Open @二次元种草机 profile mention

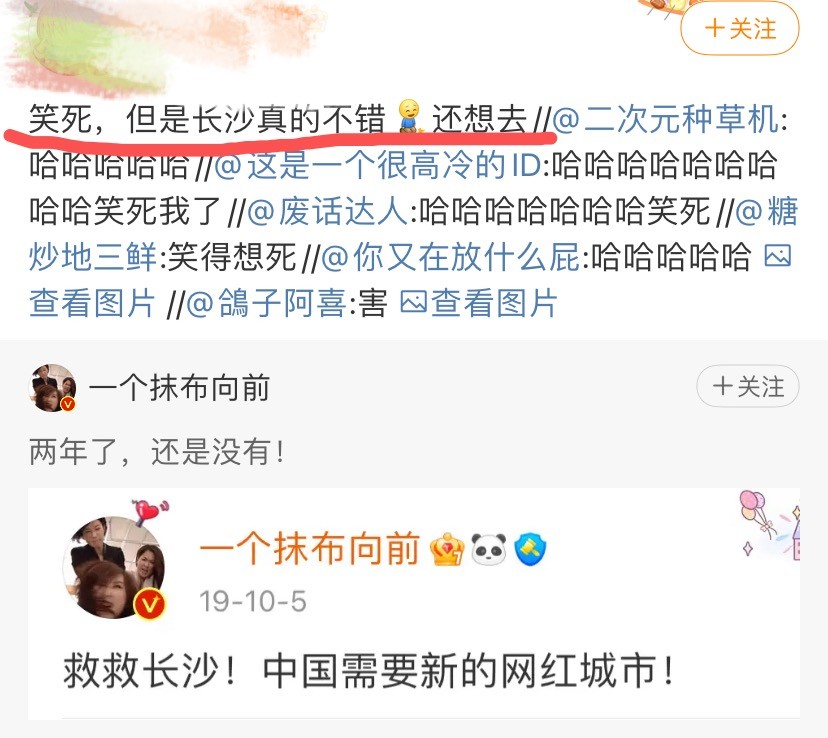click(x=665, y=119)
